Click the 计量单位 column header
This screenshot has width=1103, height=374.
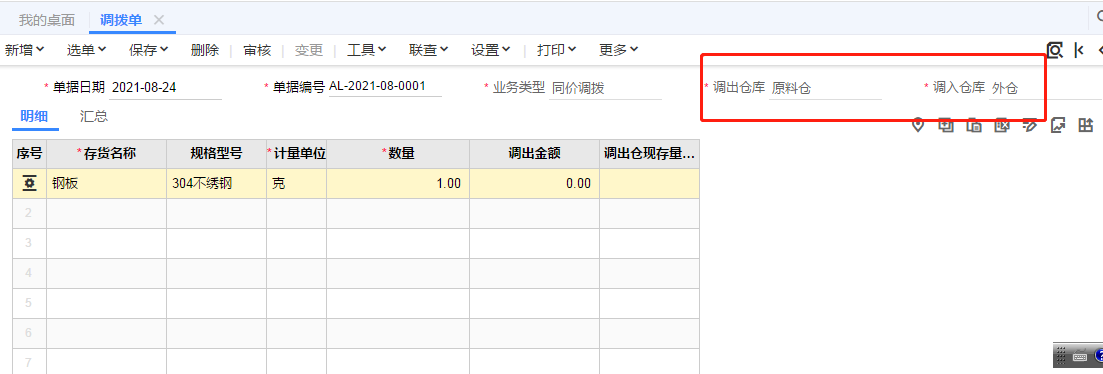(297, 153)
